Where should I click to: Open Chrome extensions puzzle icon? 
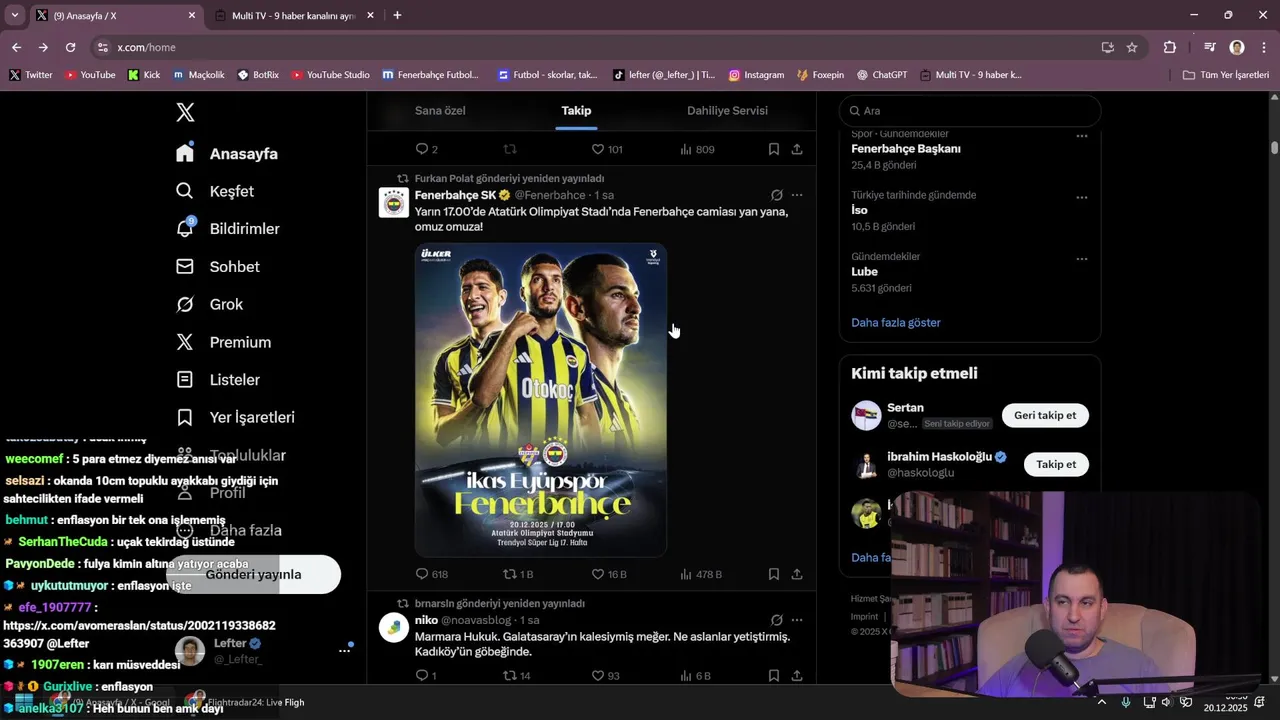click(1170, 47)
